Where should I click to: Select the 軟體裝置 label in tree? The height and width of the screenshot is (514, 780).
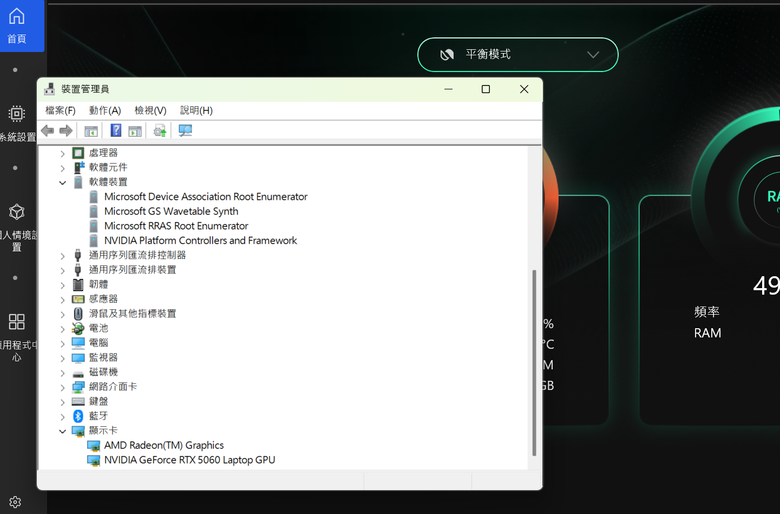108,182
